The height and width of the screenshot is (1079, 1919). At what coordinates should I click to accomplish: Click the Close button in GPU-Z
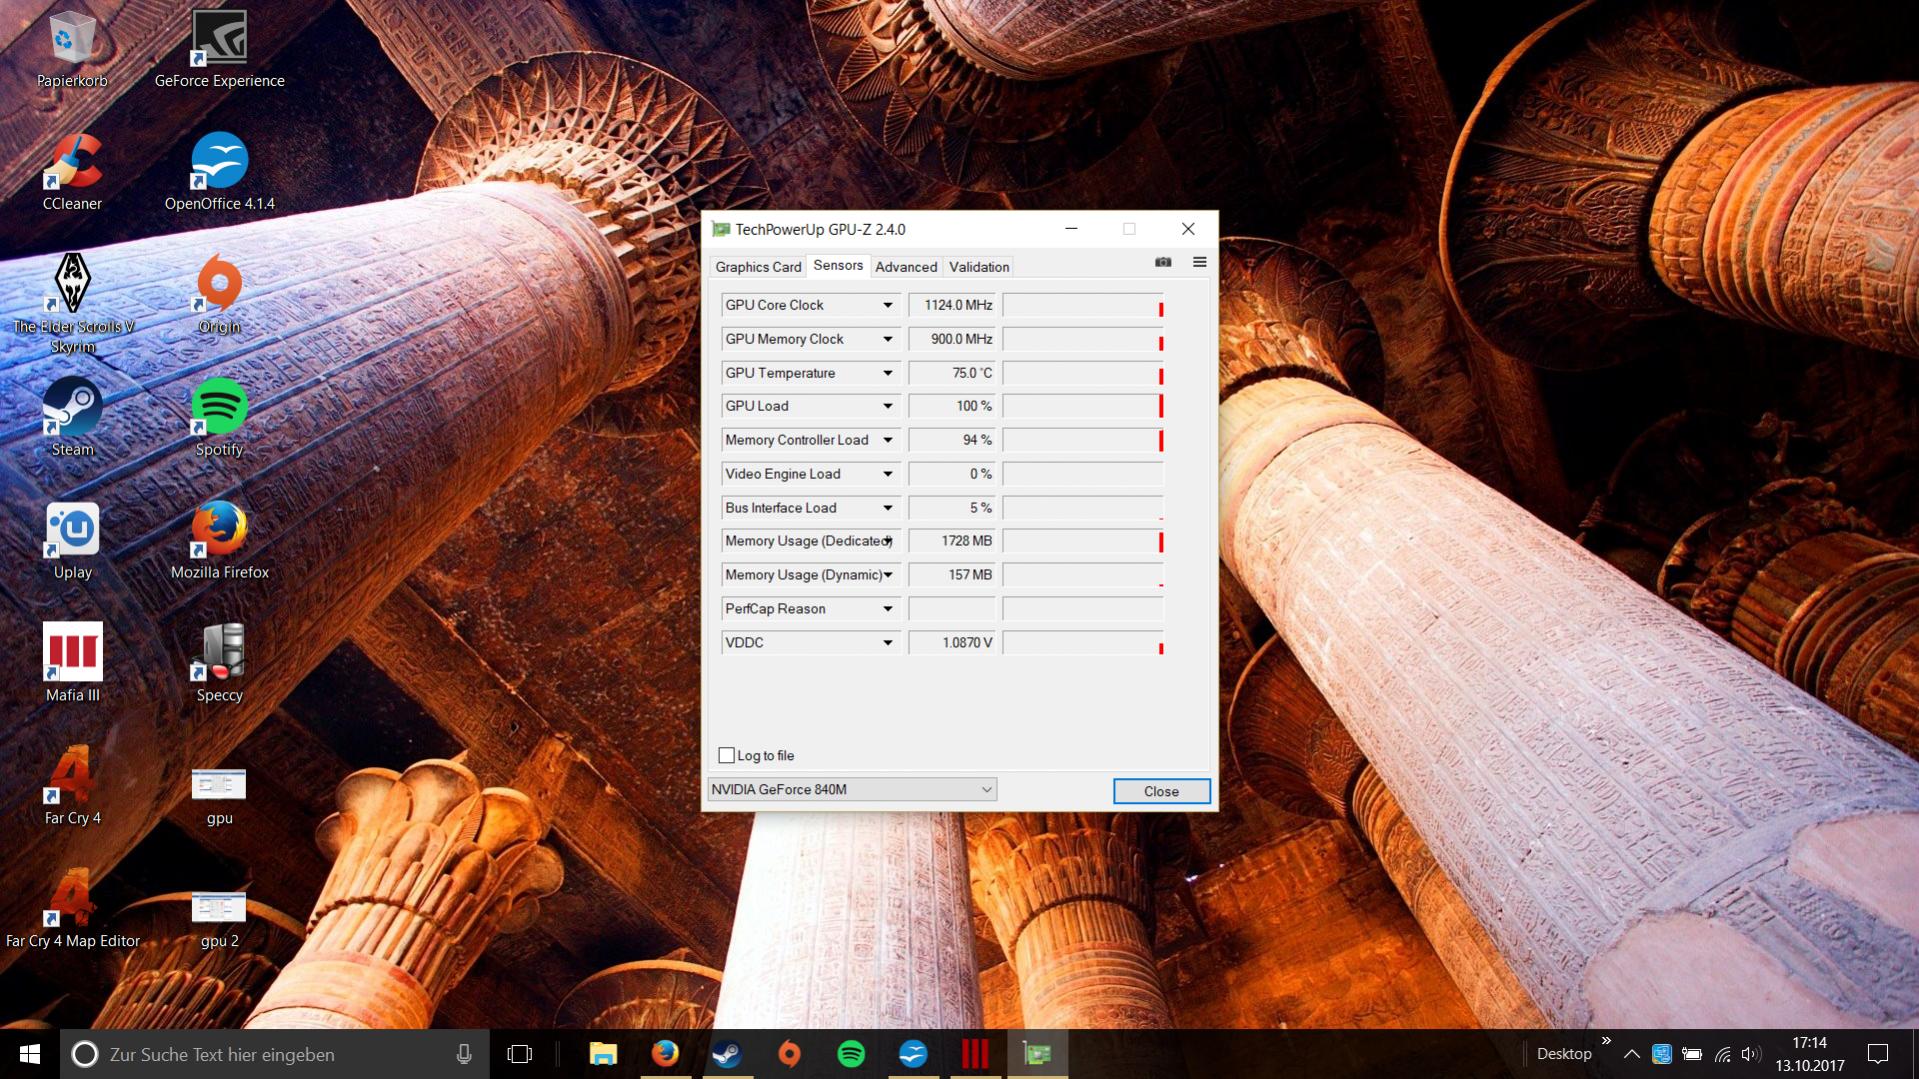pyautogui.click(x=1161, y=791)
